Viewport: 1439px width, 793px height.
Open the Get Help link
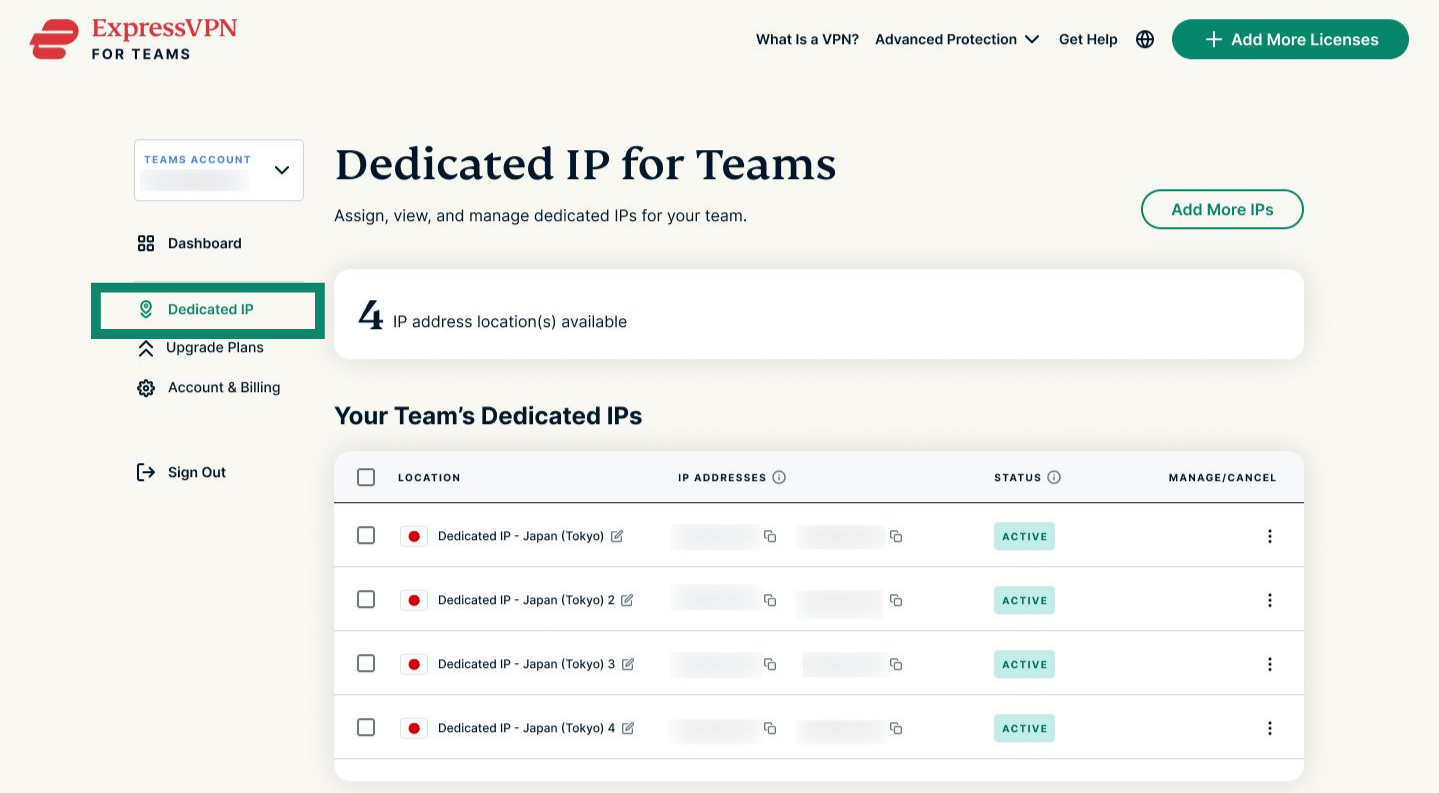pyautogui.click(x=1088, y=40)
